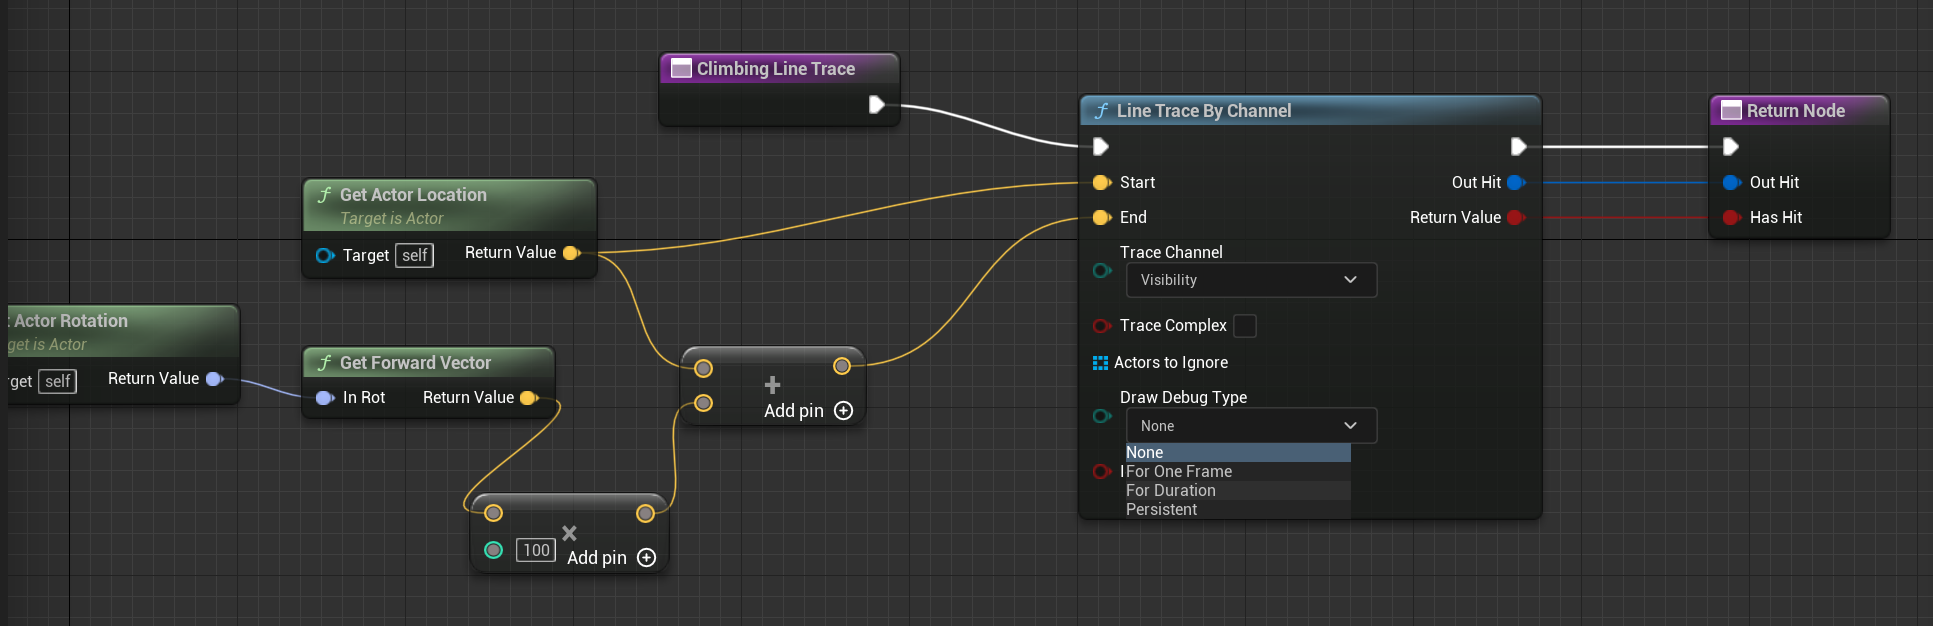Click the Get Actor Location Return Value pin
This screenshot has height=626, width=1933.
pyautogui.click(x=572, y=253)
